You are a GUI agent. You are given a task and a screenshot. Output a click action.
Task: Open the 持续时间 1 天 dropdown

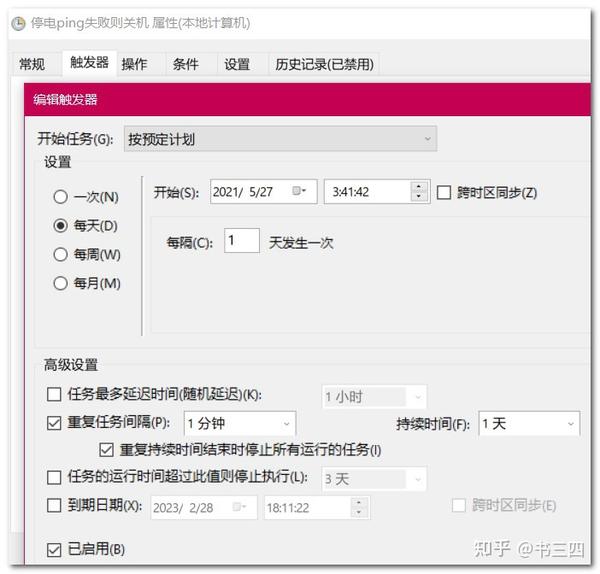(x=529, y=424)
